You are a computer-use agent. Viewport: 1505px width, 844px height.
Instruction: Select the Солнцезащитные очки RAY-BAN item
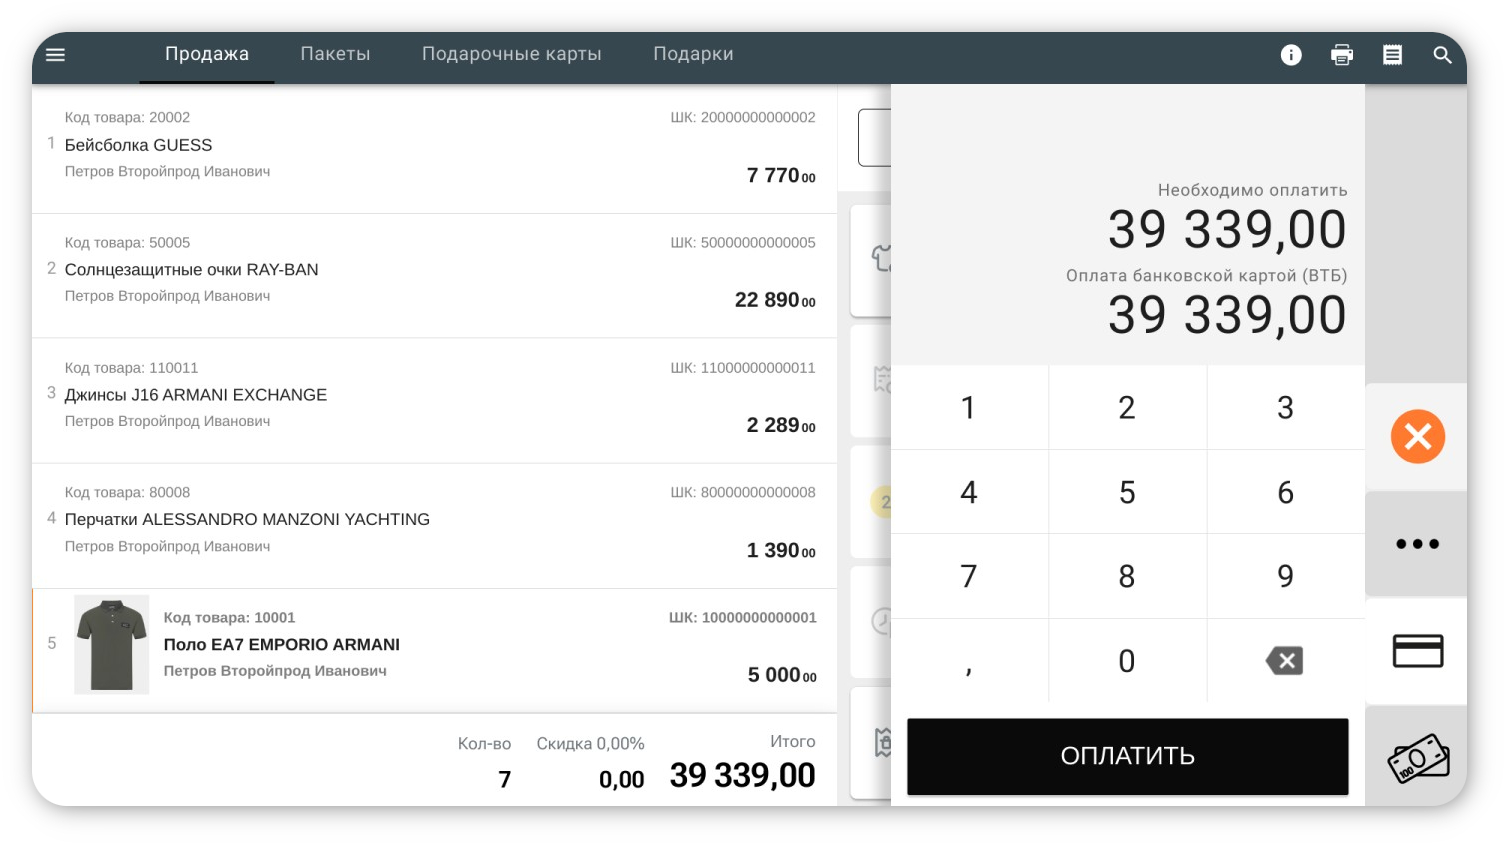[434, 276]
